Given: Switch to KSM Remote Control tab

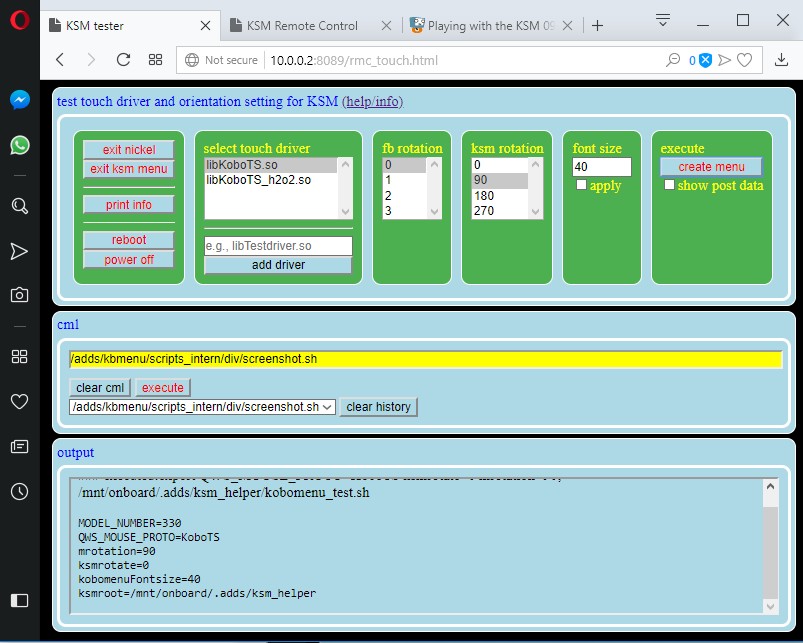Looking at the screenshot, I should (311, 26).
